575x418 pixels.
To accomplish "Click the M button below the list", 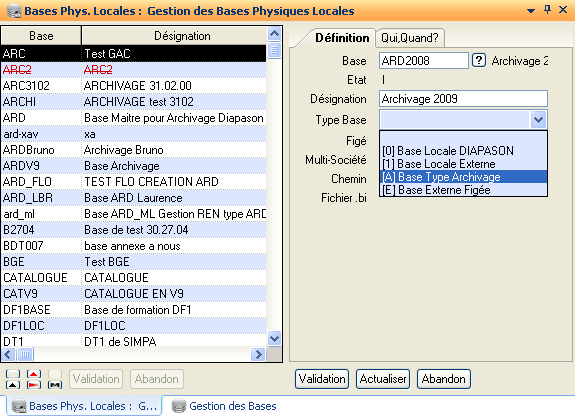I will (55, 385).
